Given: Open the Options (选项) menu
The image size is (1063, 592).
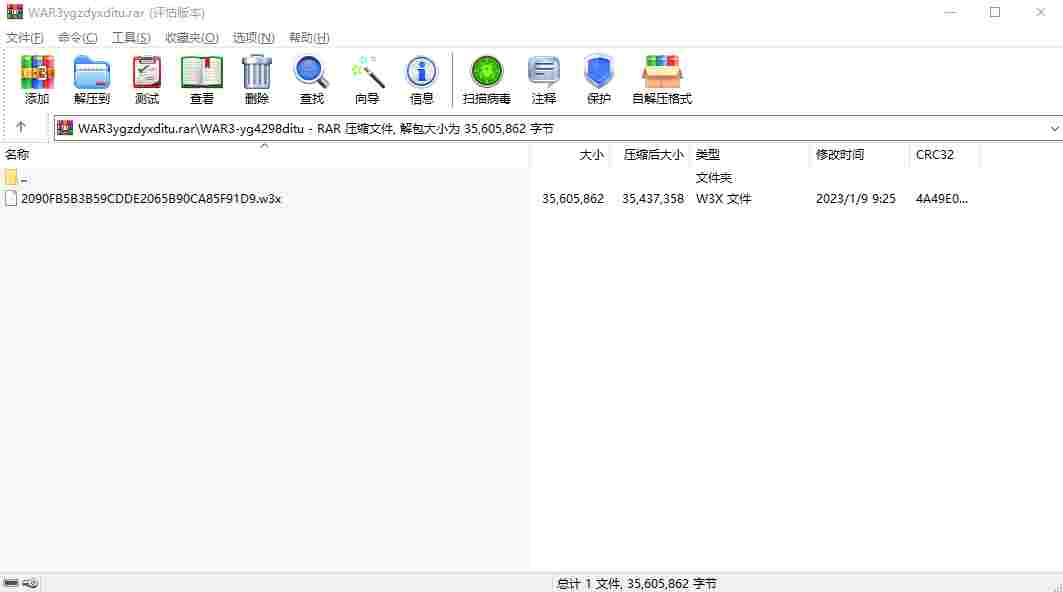Looking at the screenshot, I should (x=254, y=38).
